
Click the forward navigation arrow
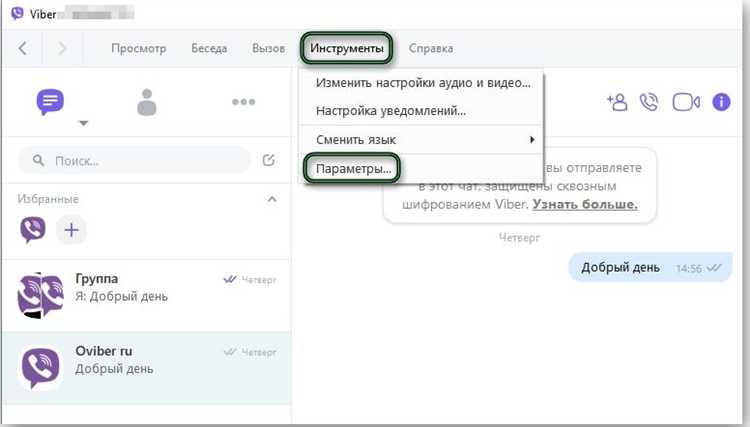point(62,48)
